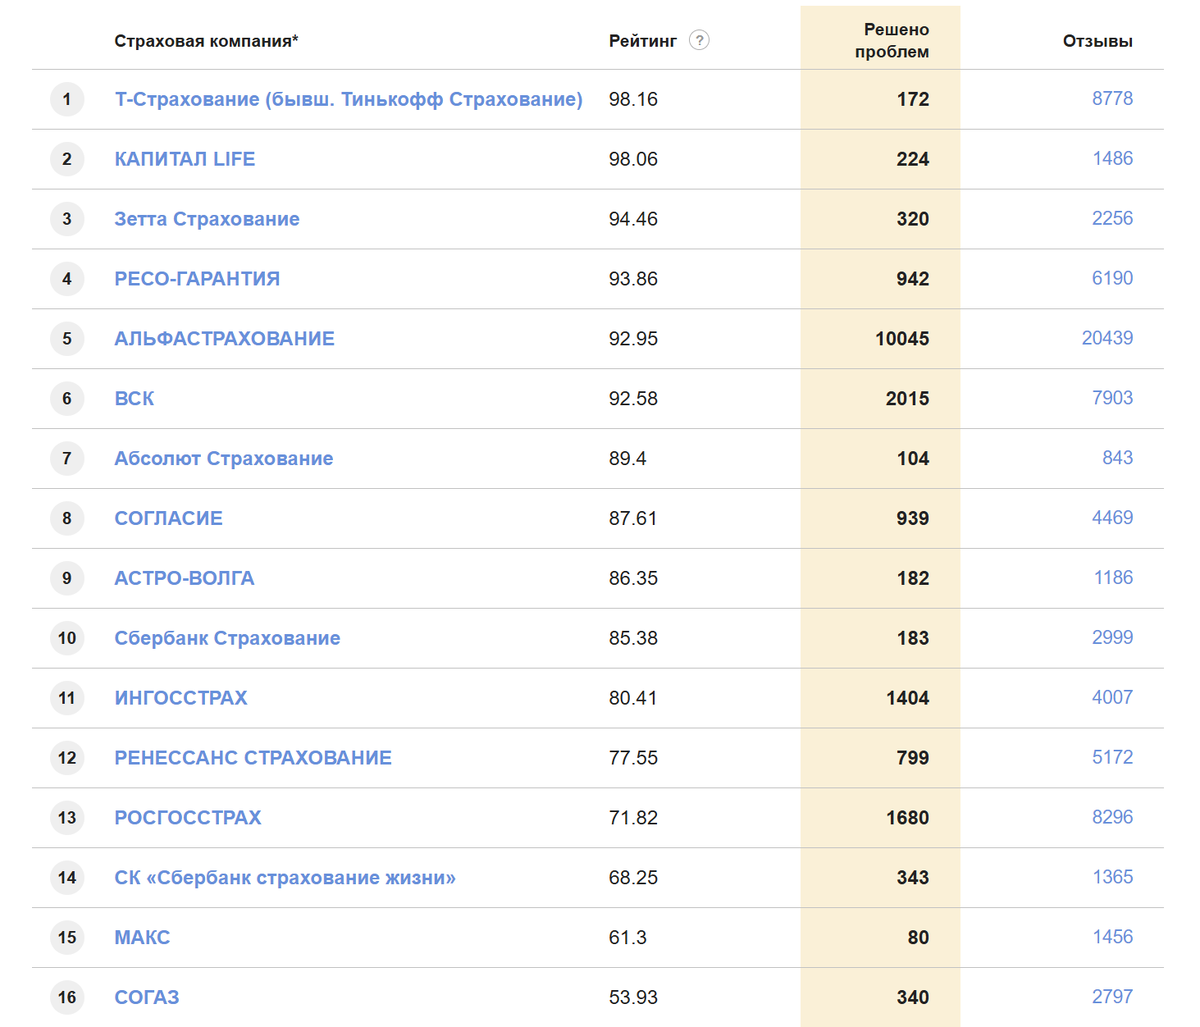Select rating value 87.61
This screenshot has width=1200, height=1027.
tap(633, 519)
